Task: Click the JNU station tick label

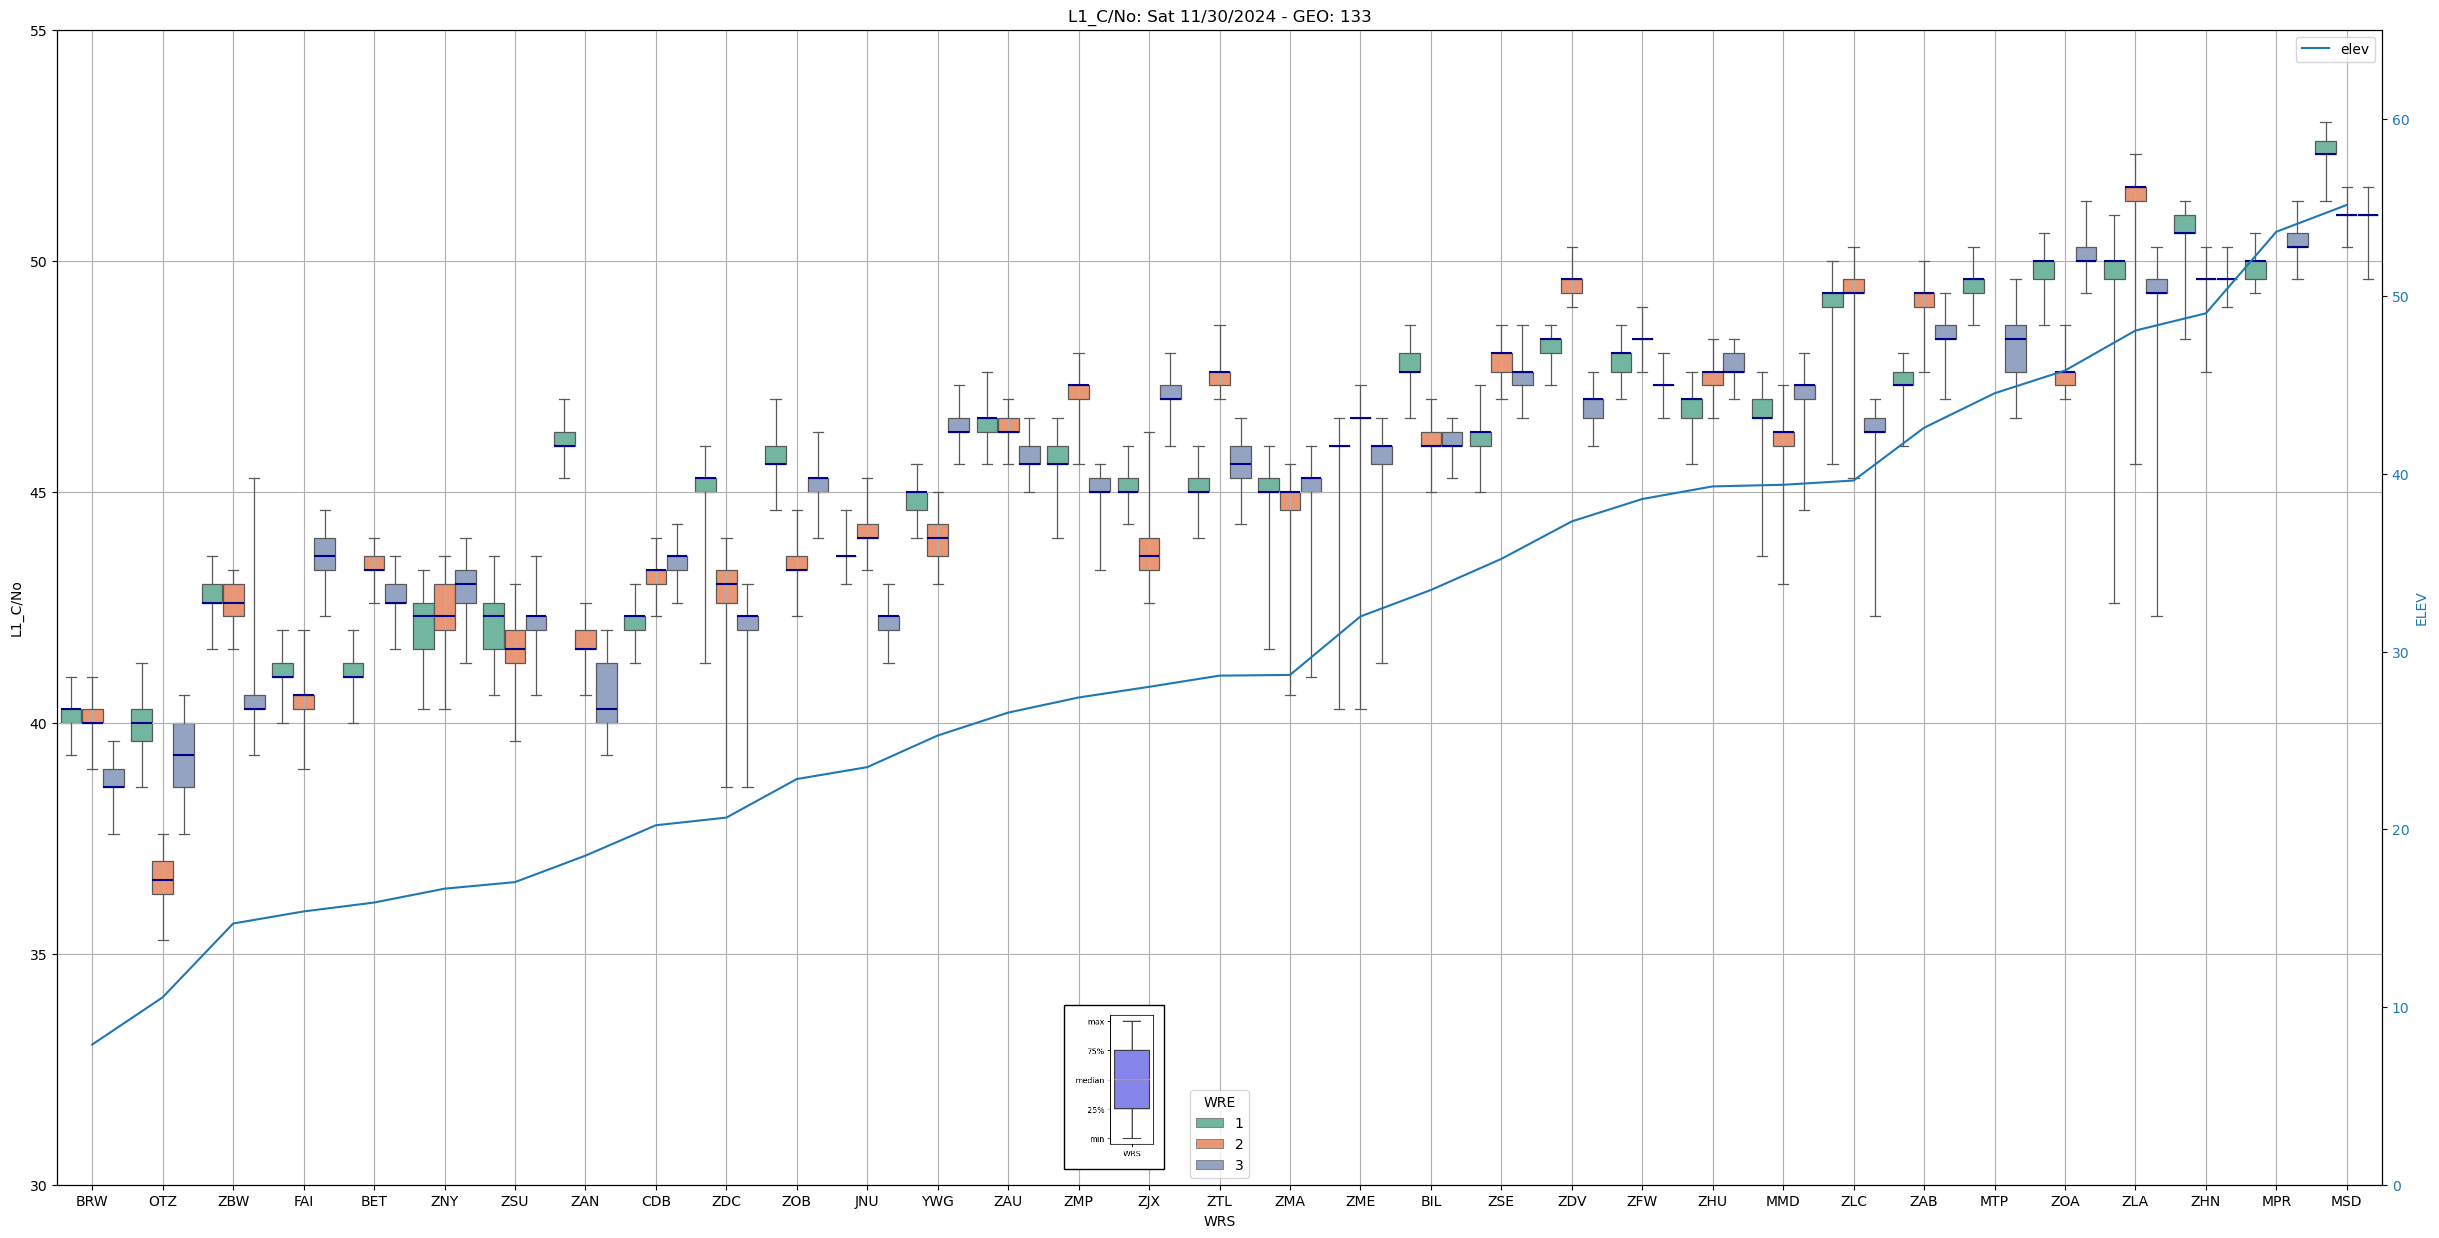Action: [867, 1201]
